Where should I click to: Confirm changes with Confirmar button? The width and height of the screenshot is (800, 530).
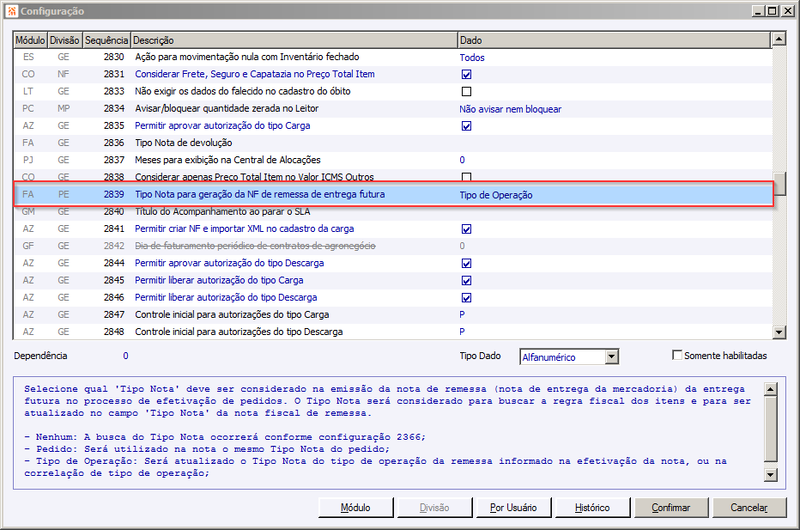pyautogui.click(x=671, y=508)
